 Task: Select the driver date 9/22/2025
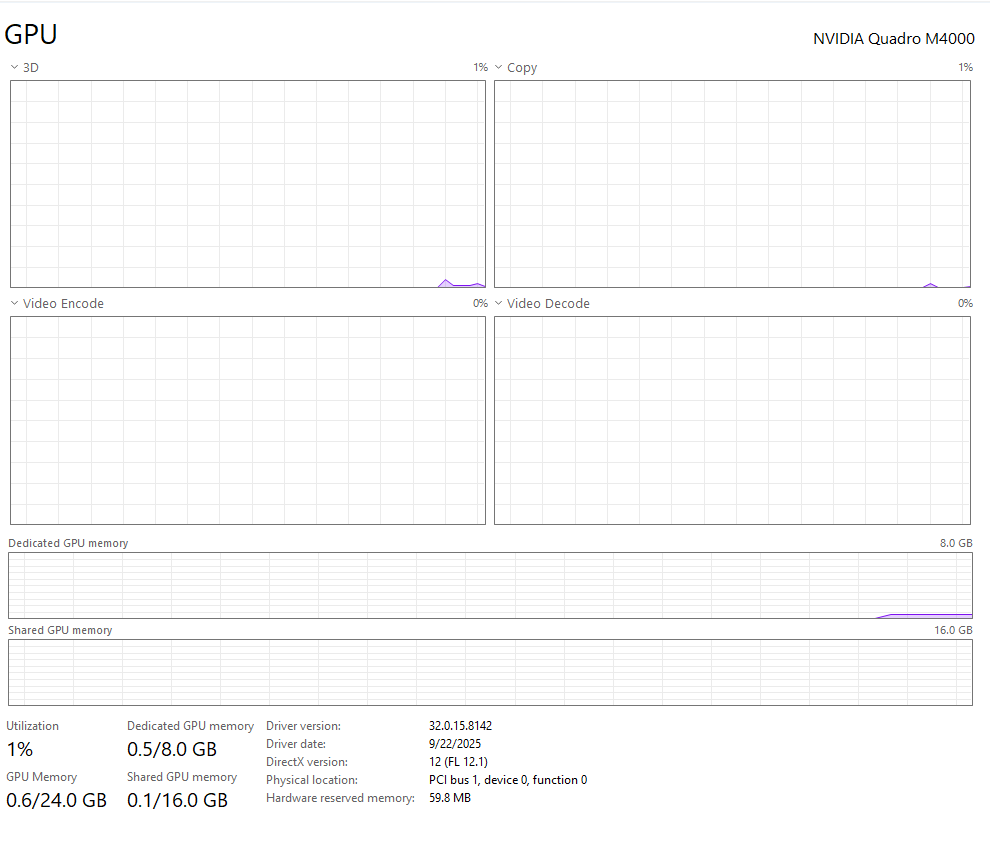[455, 744]
